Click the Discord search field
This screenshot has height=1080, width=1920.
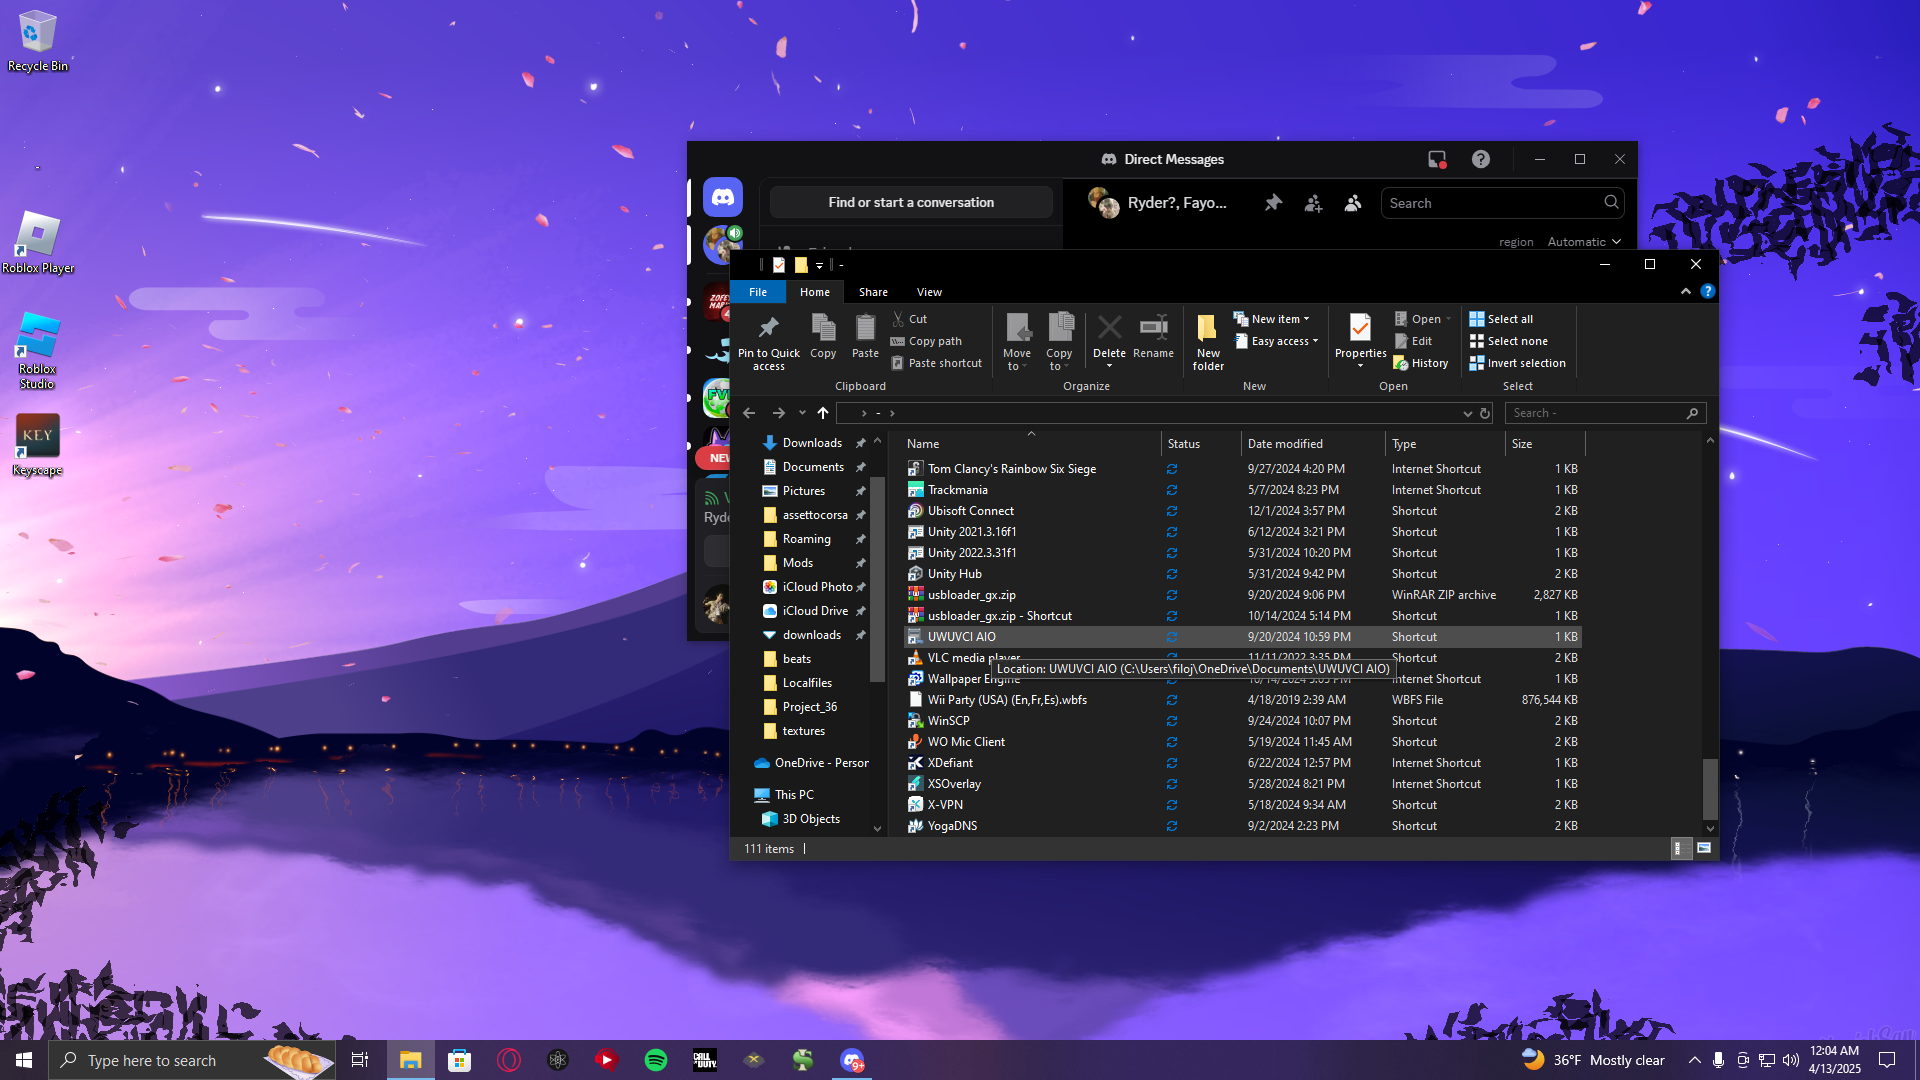click(x=1502, y=203)
